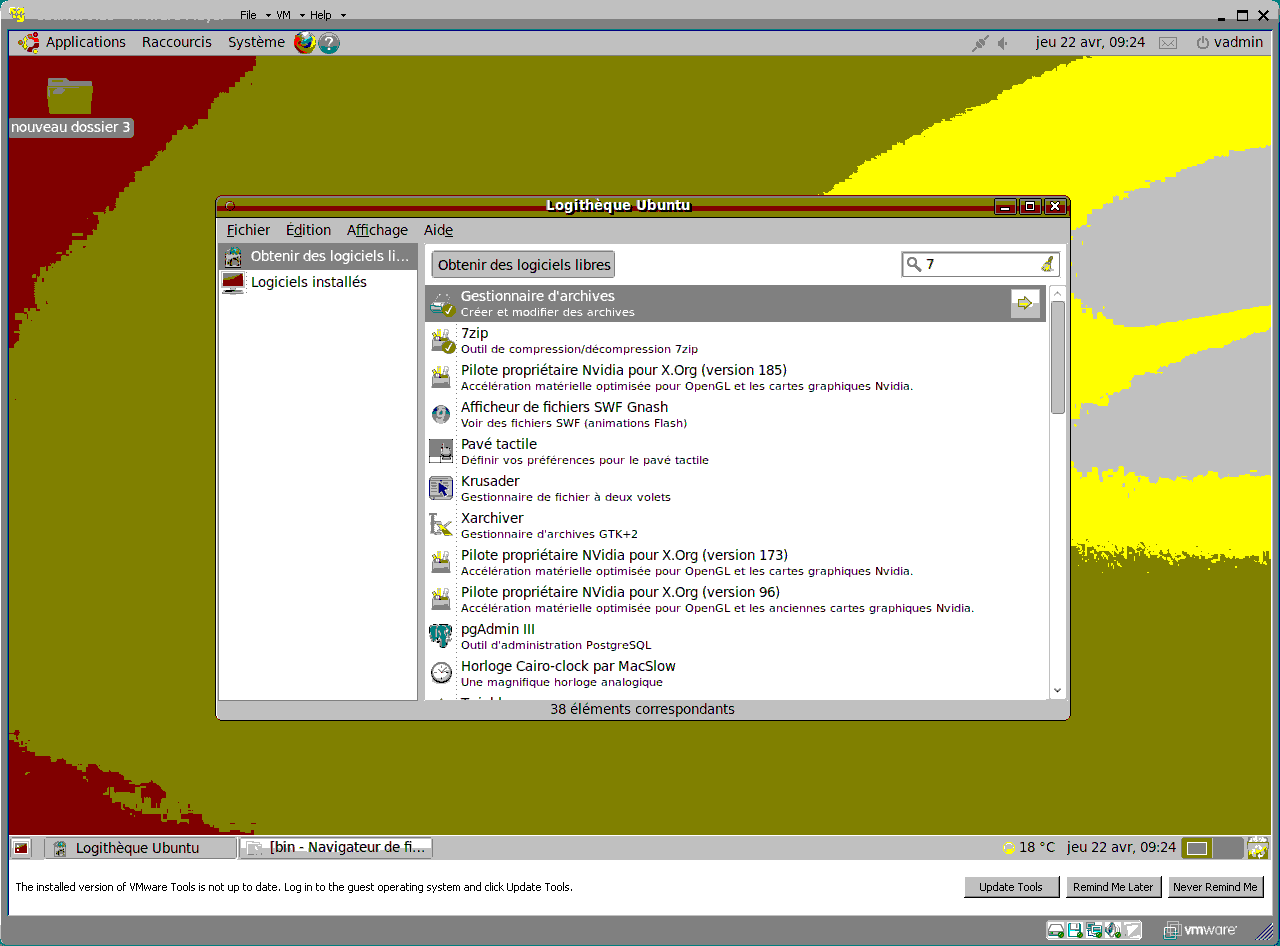Click the 7zip package icon
This screenshot has width=1280, height=946.
coord(441,341)
